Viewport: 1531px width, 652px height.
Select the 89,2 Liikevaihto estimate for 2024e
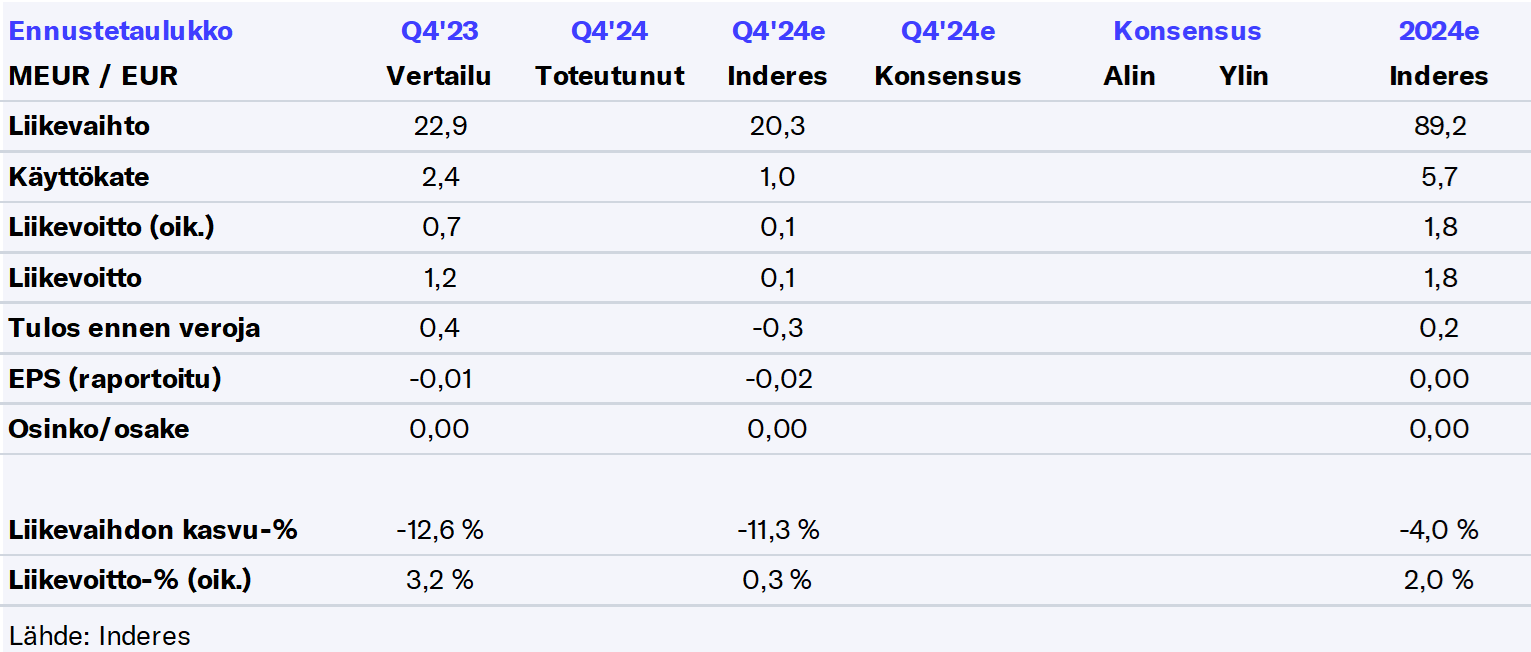pos(1438,126)
